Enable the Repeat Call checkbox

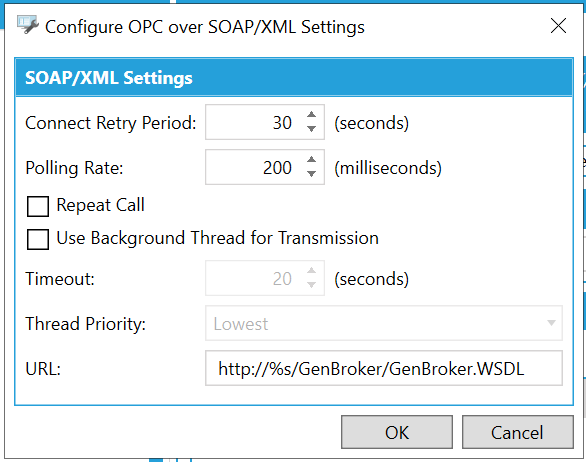(38, 206)
